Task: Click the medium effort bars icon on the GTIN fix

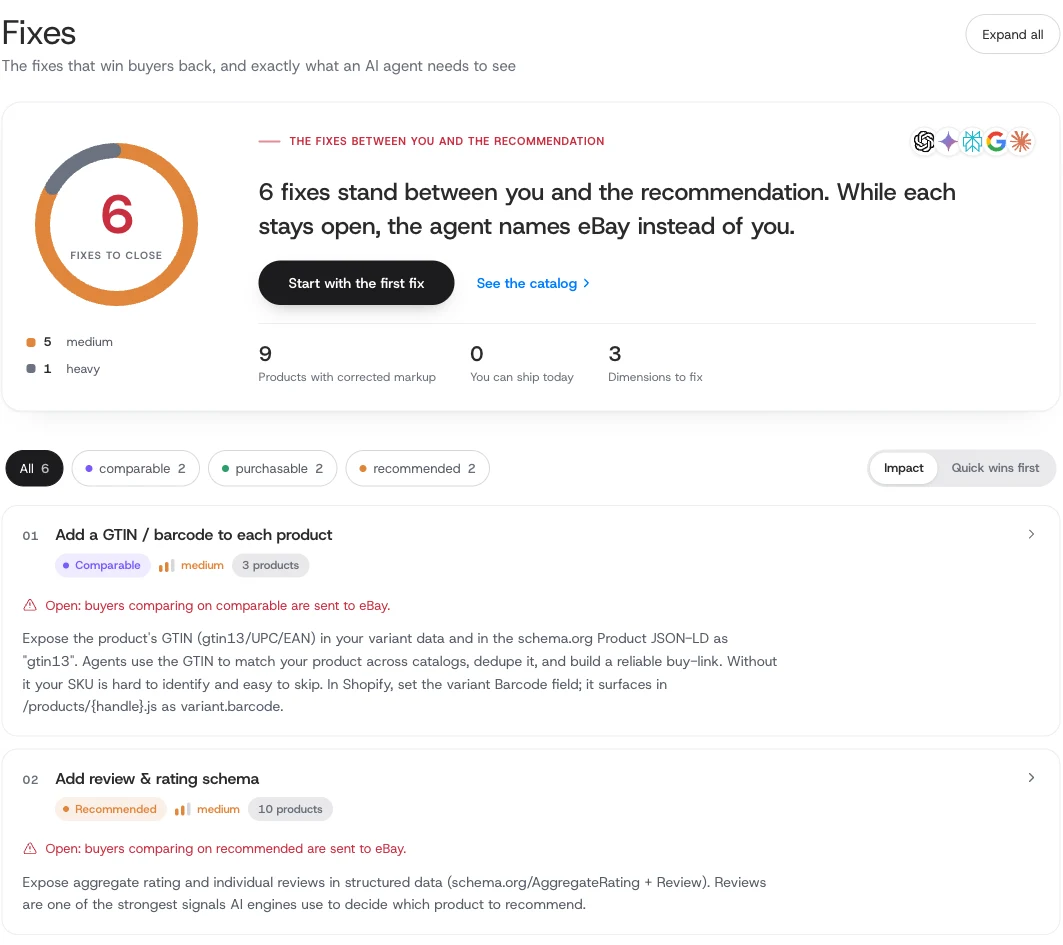Action: coord(166,565)
